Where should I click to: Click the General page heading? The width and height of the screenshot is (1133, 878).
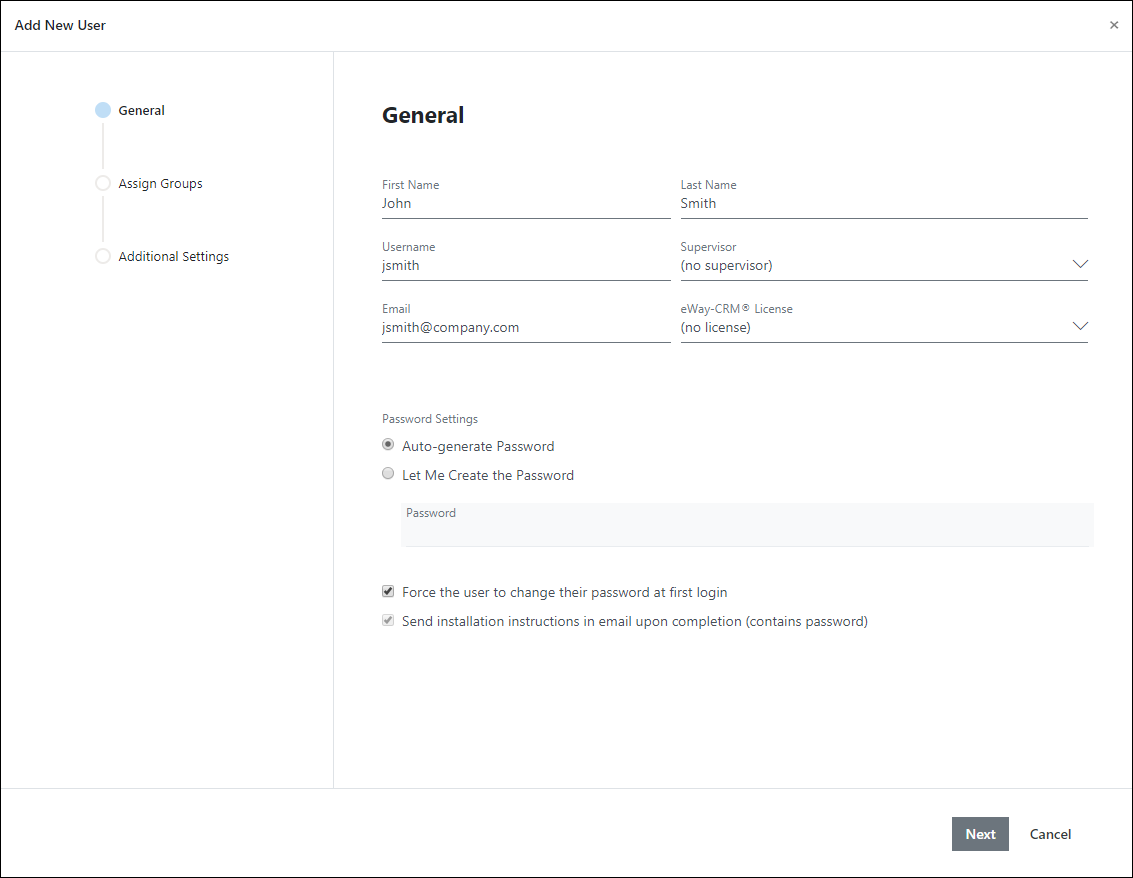pos(423,115)
